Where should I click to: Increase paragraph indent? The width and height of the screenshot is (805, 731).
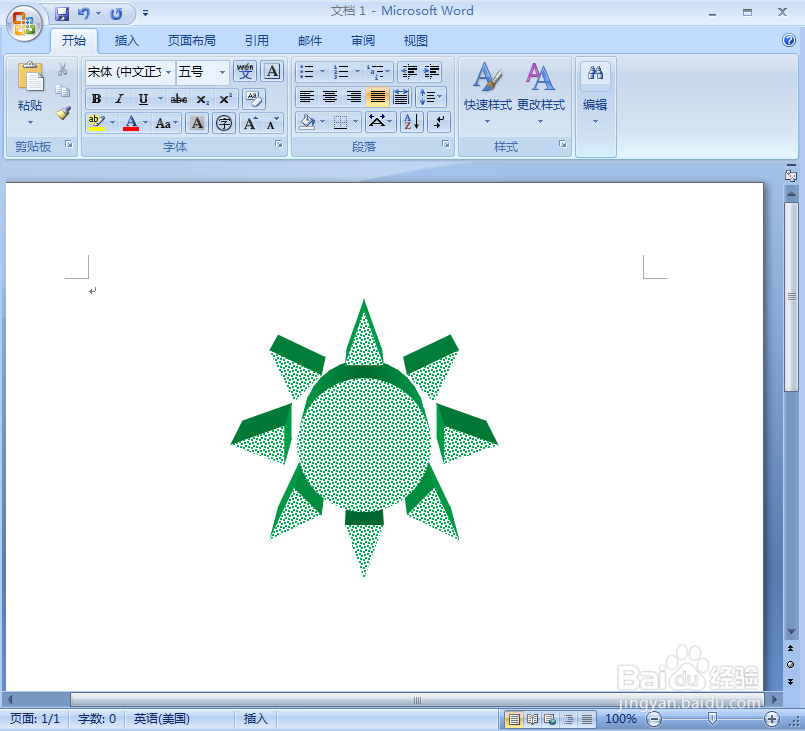coord(432,71)
